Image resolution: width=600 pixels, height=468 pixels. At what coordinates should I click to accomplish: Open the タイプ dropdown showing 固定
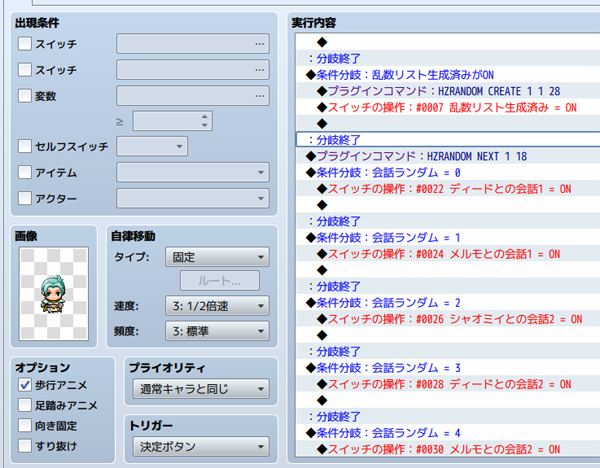point(217,257)
